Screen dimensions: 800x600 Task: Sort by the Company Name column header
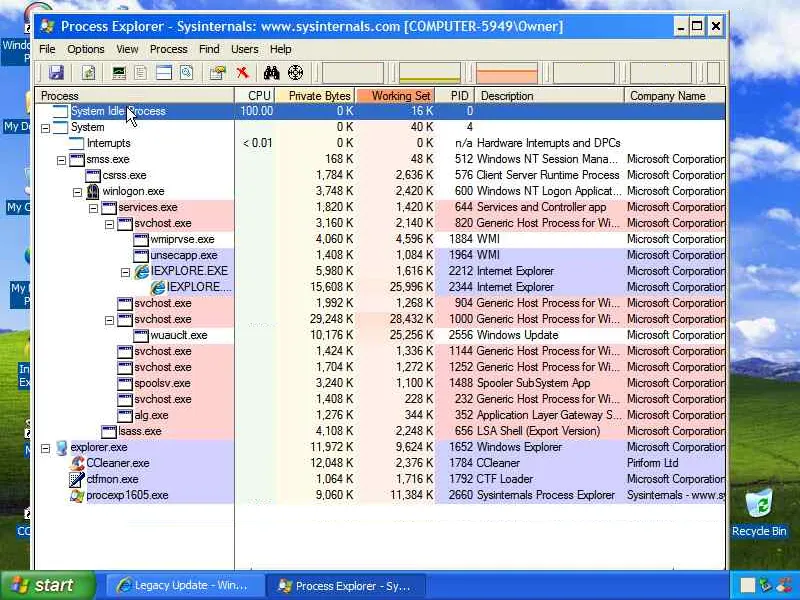[x=675, y=96]
